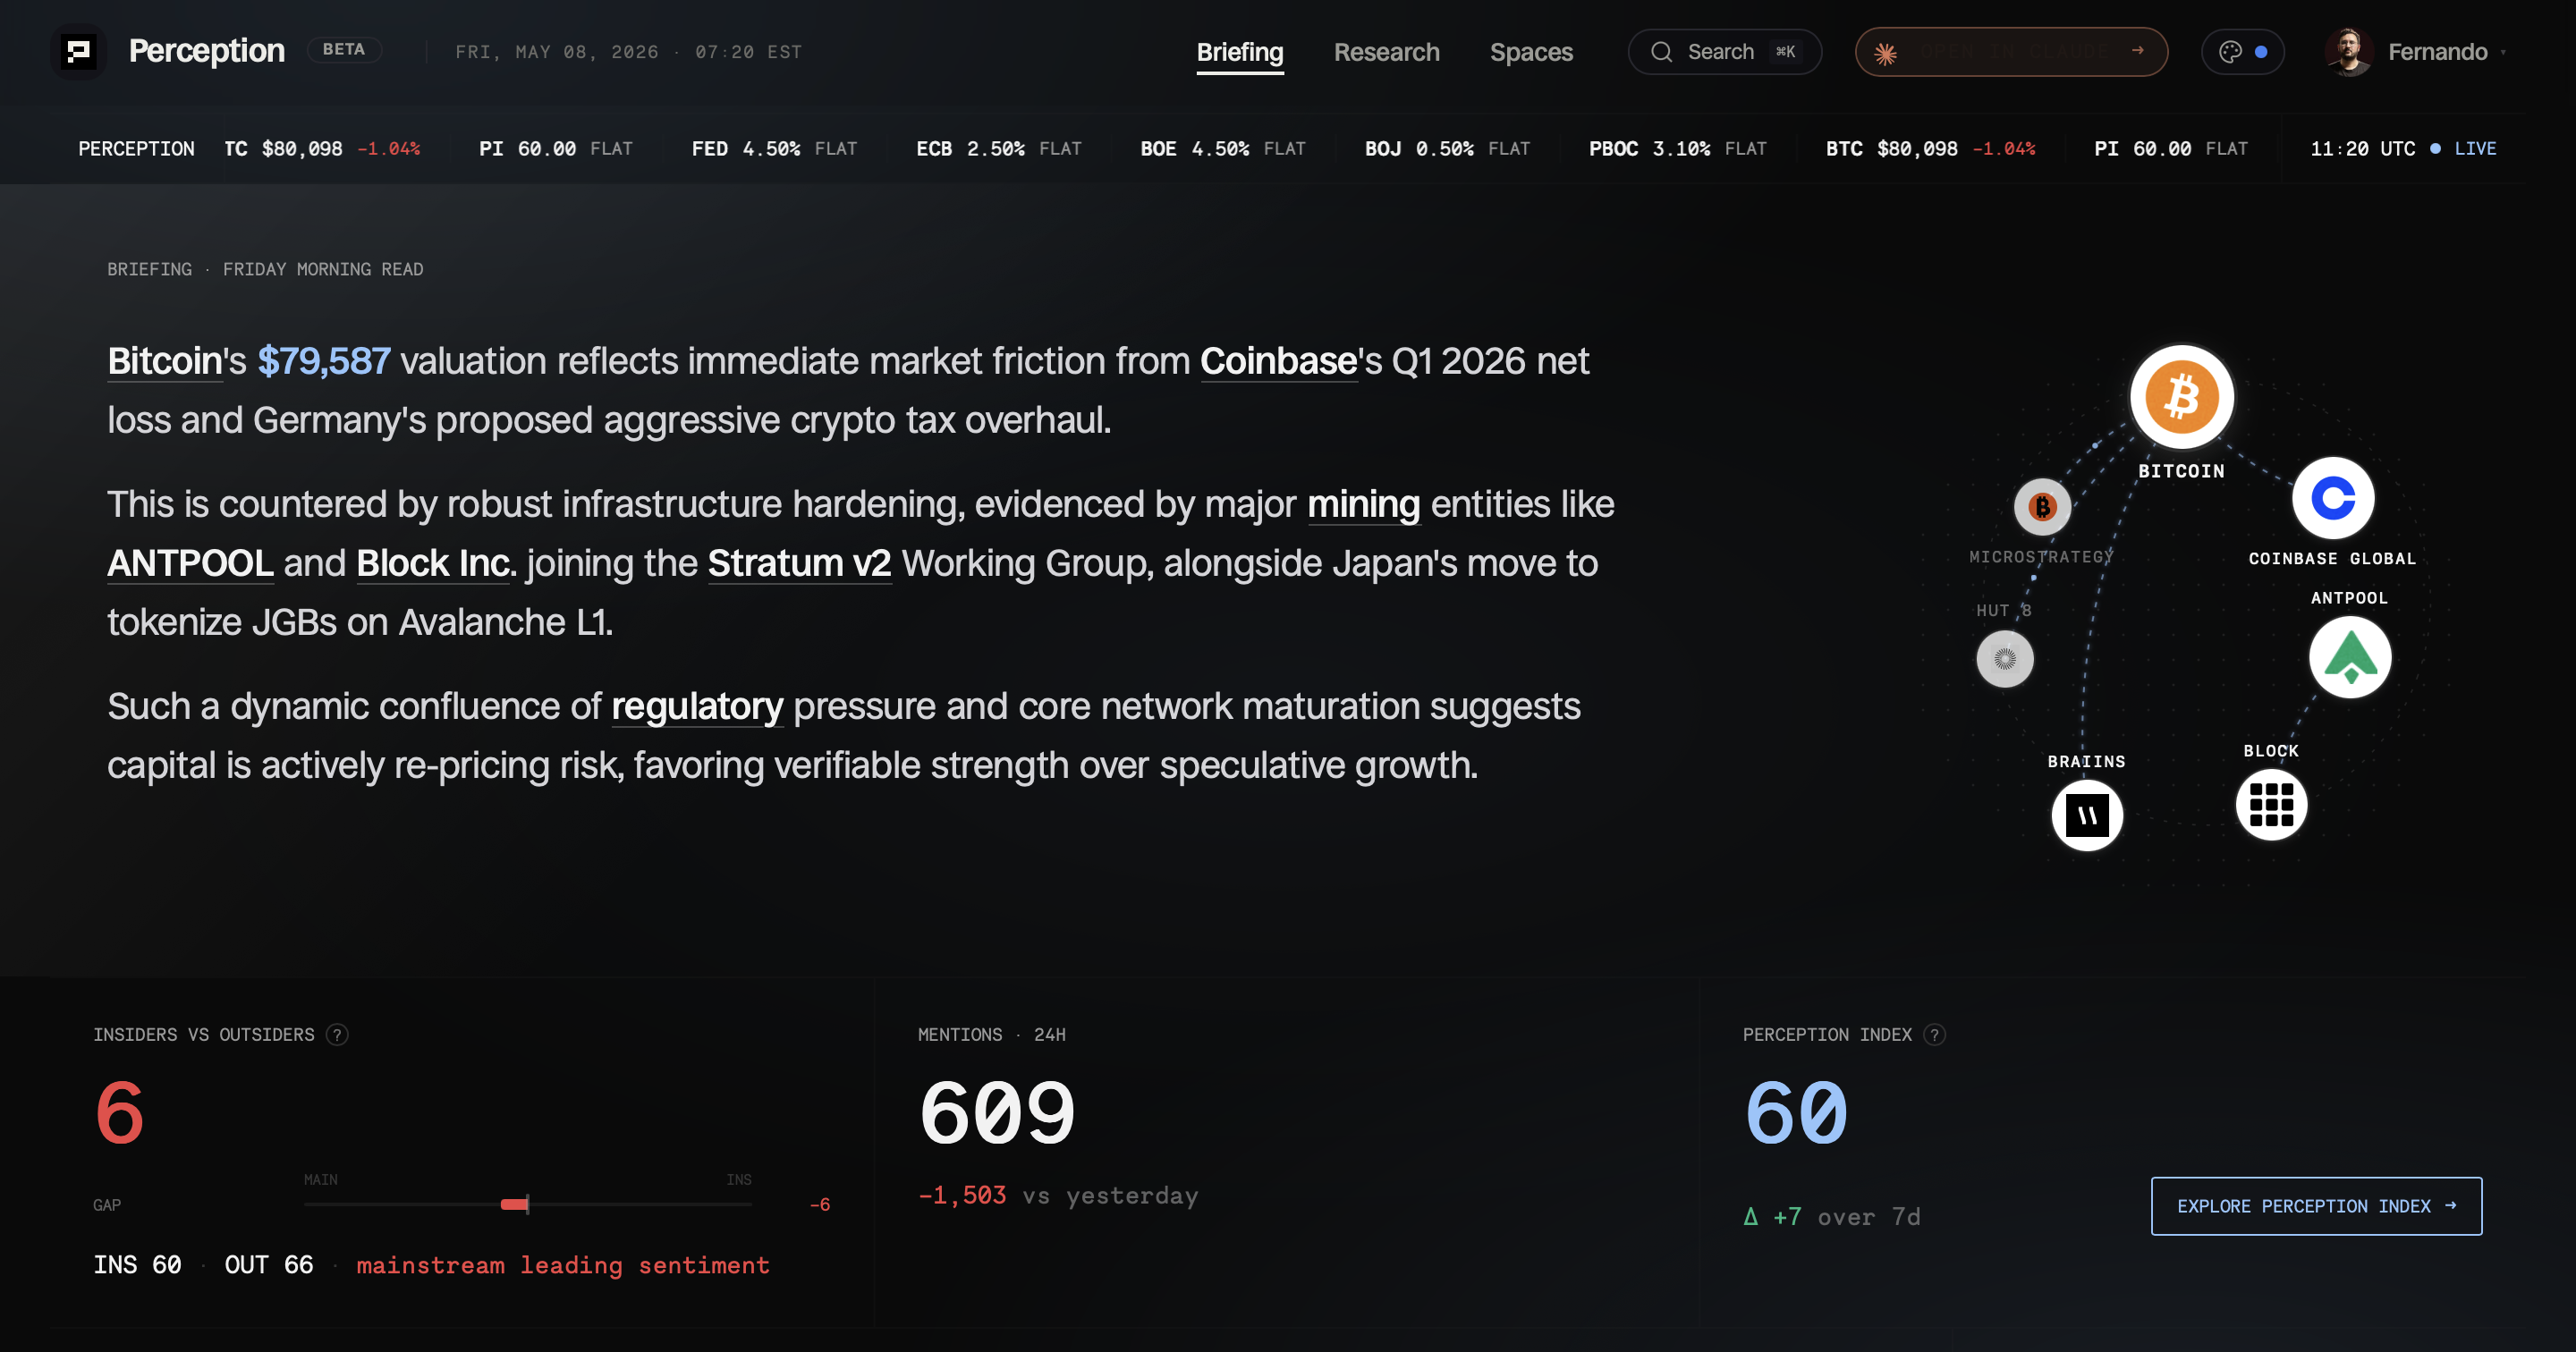Open the regulatory link in briefing

[x=697, y=707]
